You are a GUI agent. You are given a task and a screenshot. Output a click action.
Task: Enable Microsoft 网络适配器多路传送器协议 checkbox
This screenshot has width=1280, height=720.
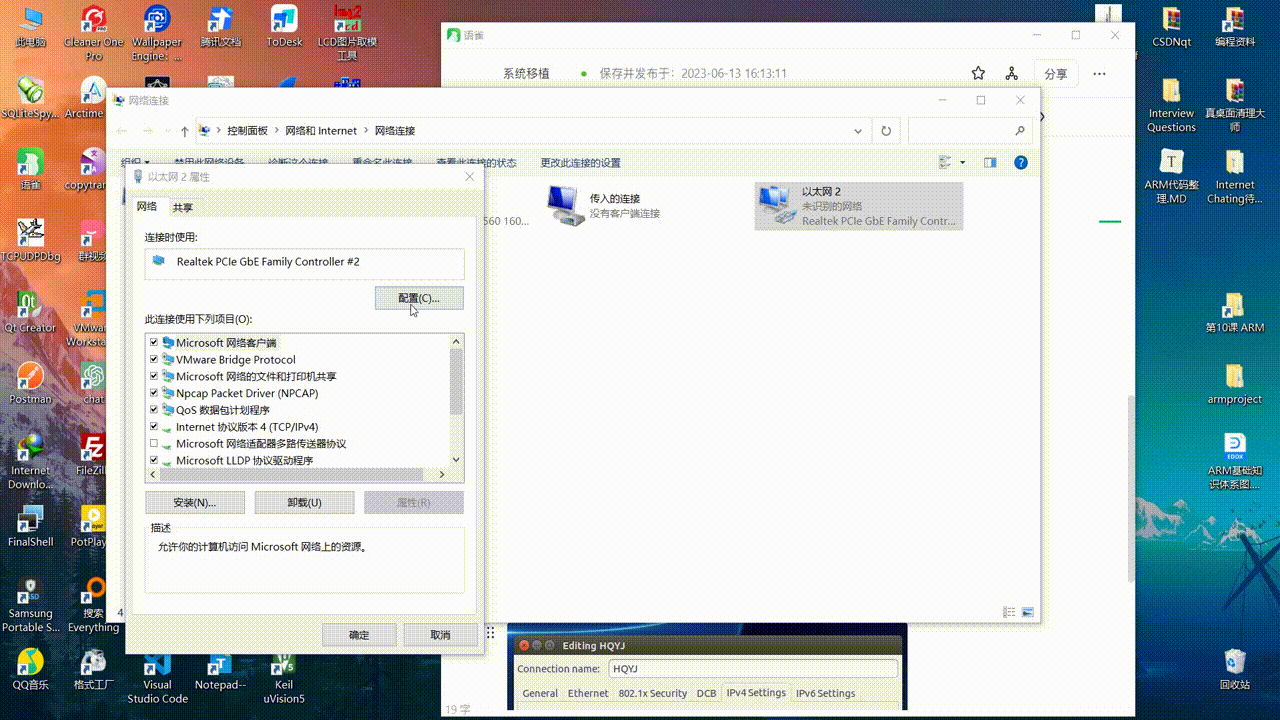pos(154,444)
